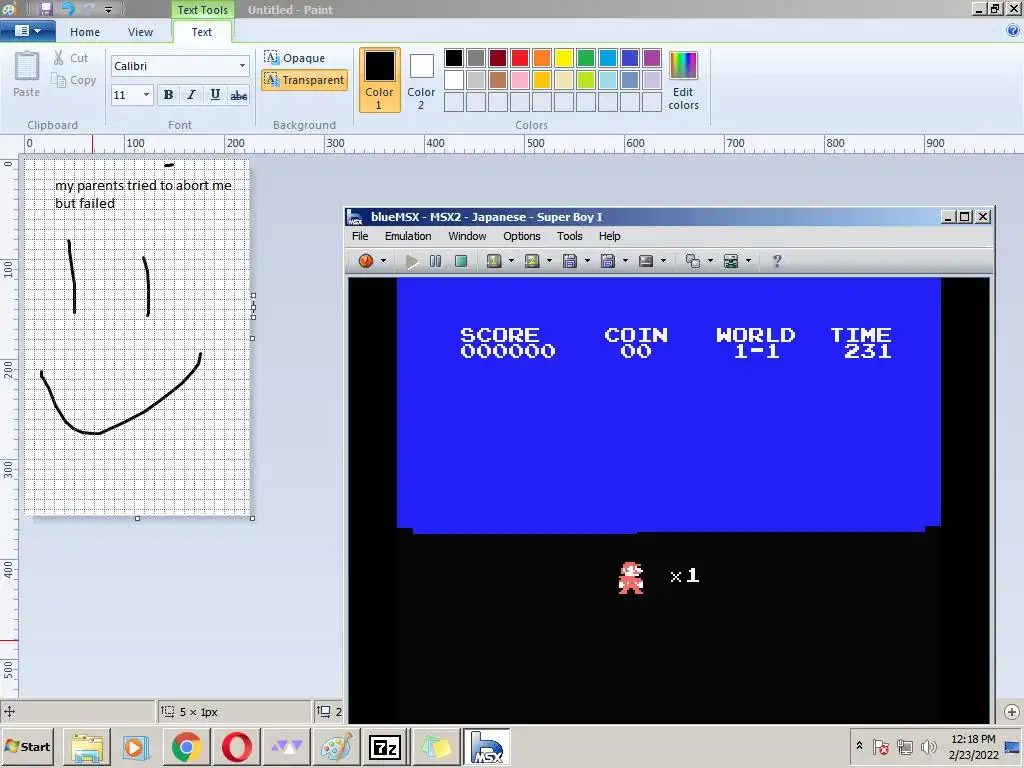Pick the red color swatch
Image resolution: width=1024 pixels, height=768 pixels.
[520, 58]
